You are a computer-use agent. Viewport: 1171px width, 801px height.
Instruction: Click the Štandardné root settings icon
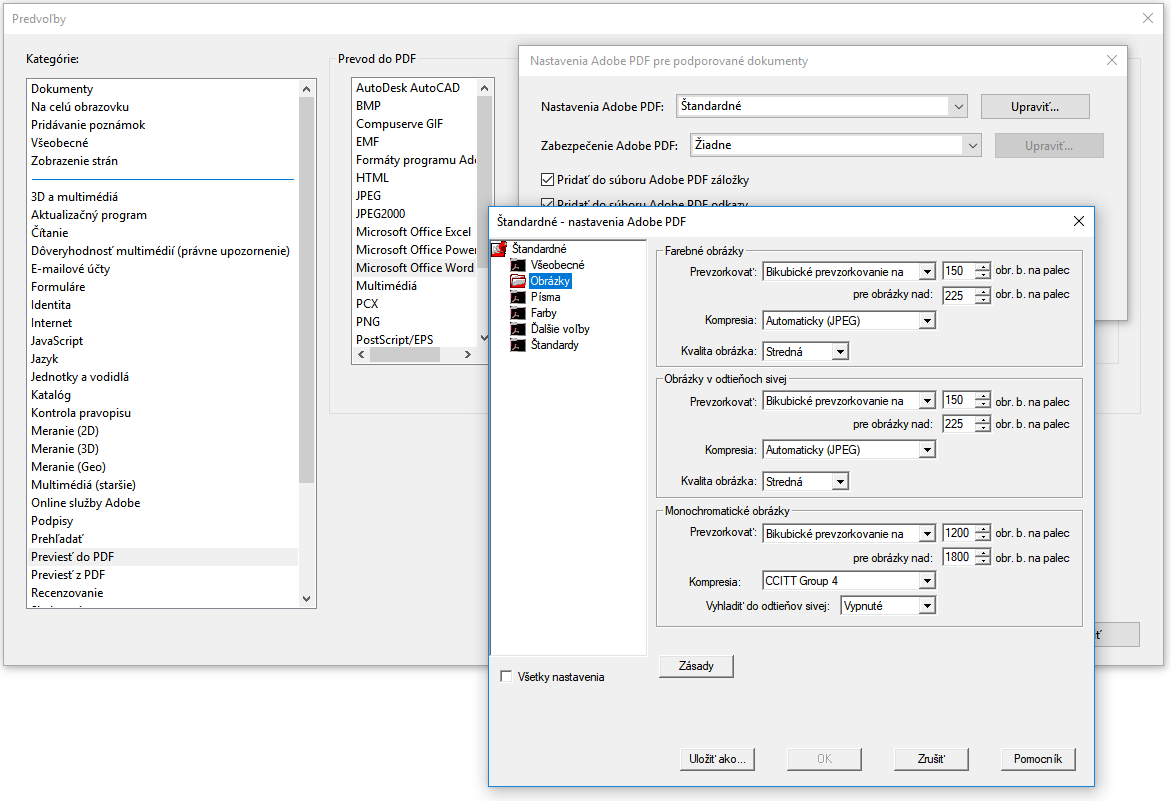pos(499,249)
